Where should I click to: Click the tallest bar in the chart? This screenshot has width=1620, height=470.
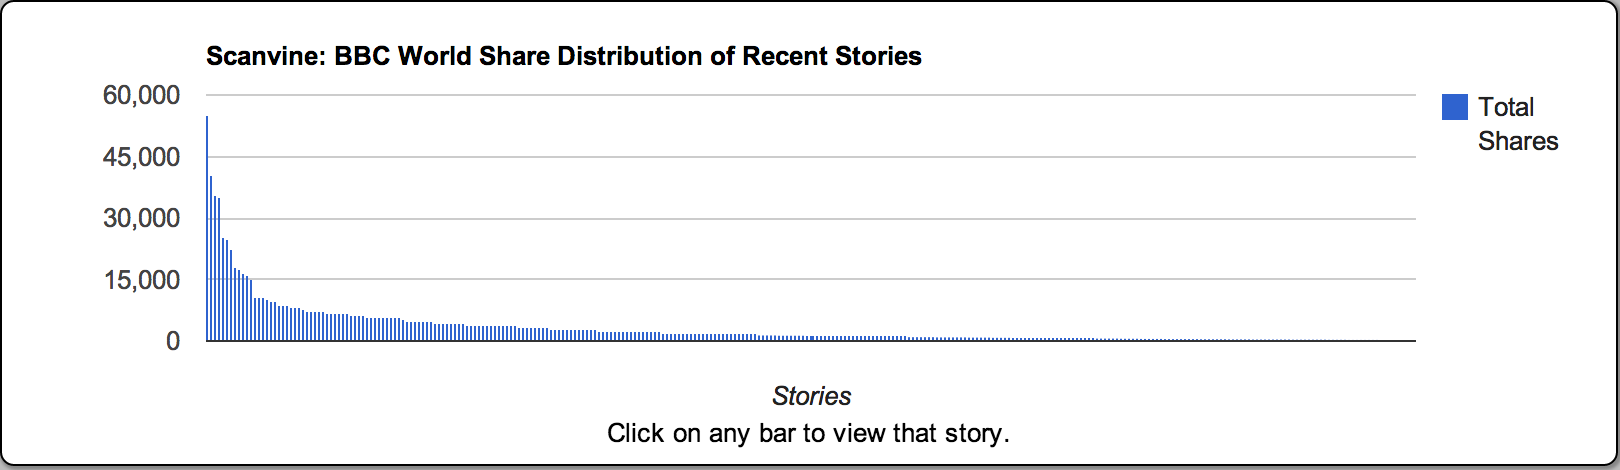[x=207, y=230]
